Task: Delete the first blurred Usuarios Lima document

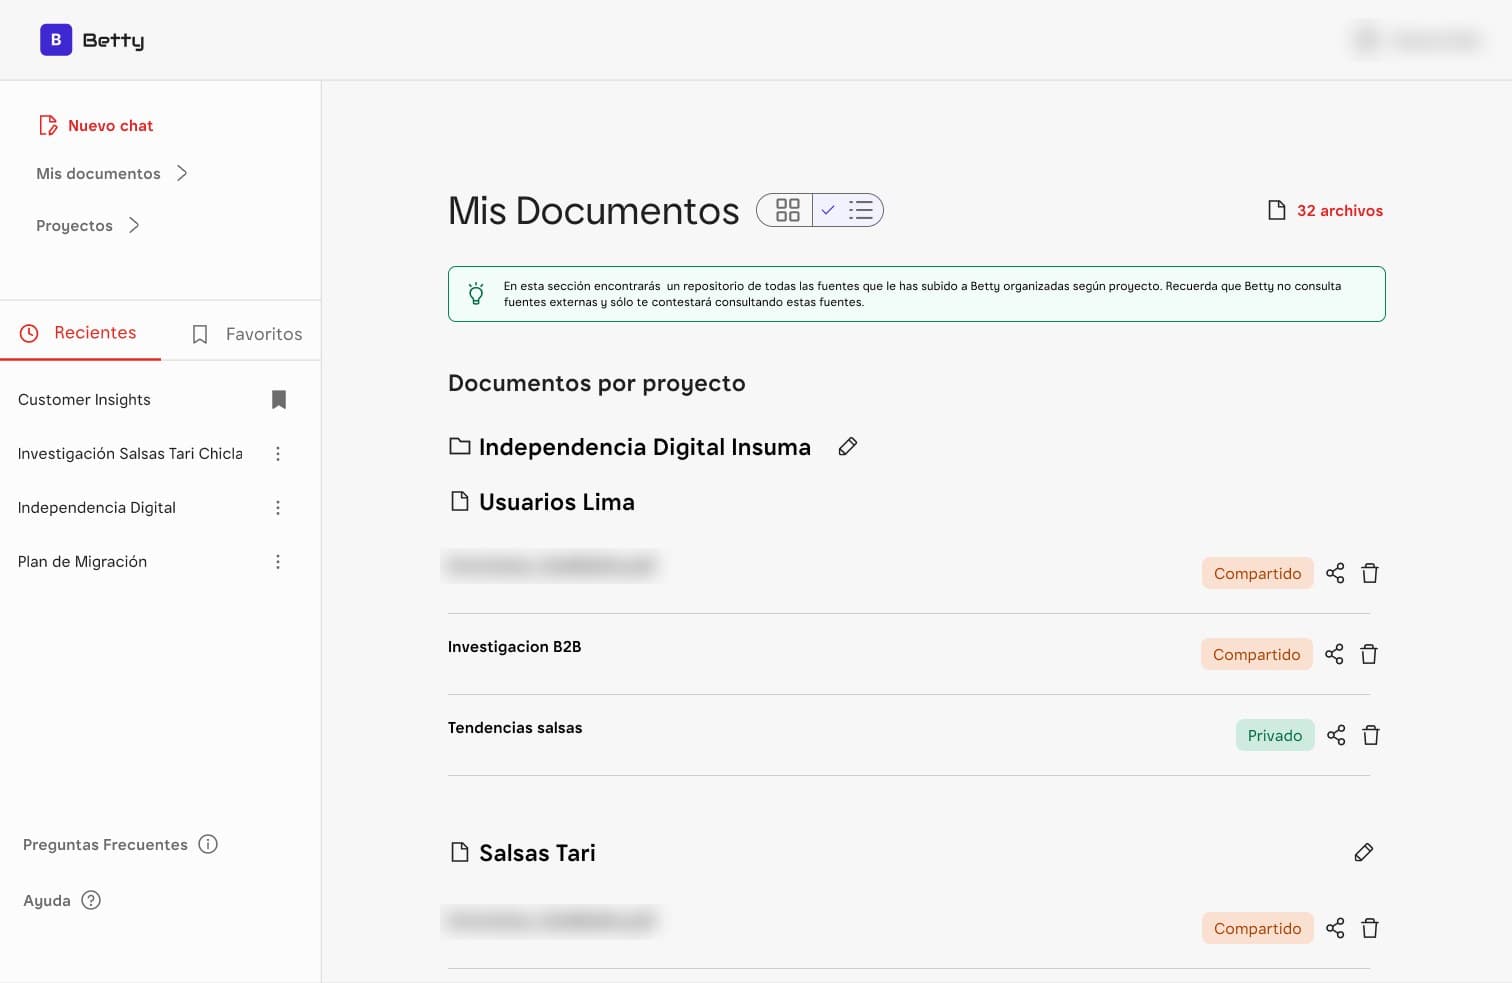Action: click(x=1370, y=573)
